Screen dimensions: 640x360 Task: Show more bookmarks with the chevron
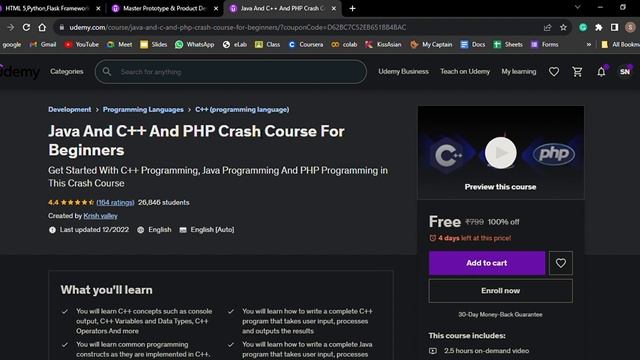[x=589, y=44]
